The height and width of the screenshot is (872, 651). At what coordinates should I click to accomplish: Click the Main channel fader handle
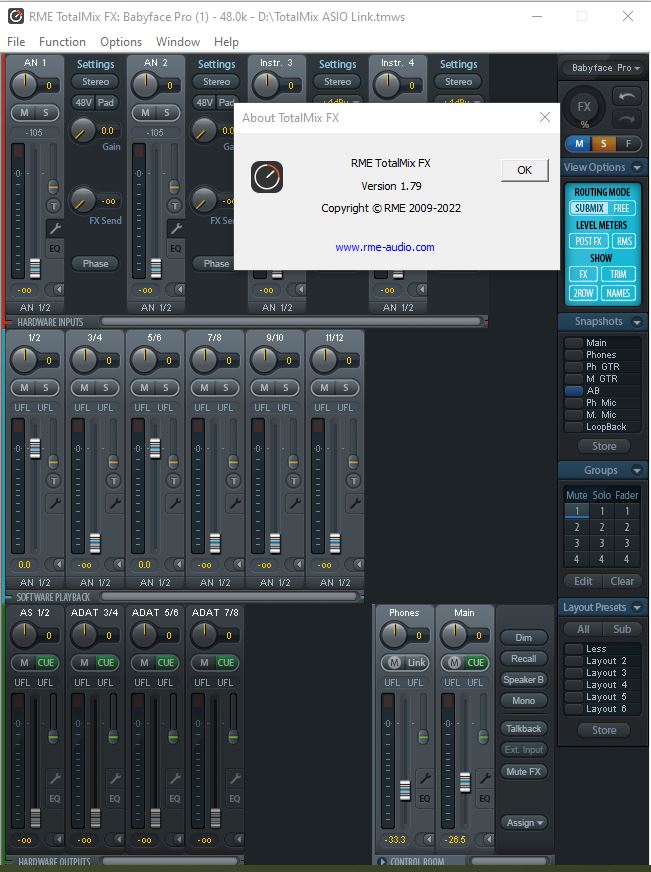click(465, 782)
